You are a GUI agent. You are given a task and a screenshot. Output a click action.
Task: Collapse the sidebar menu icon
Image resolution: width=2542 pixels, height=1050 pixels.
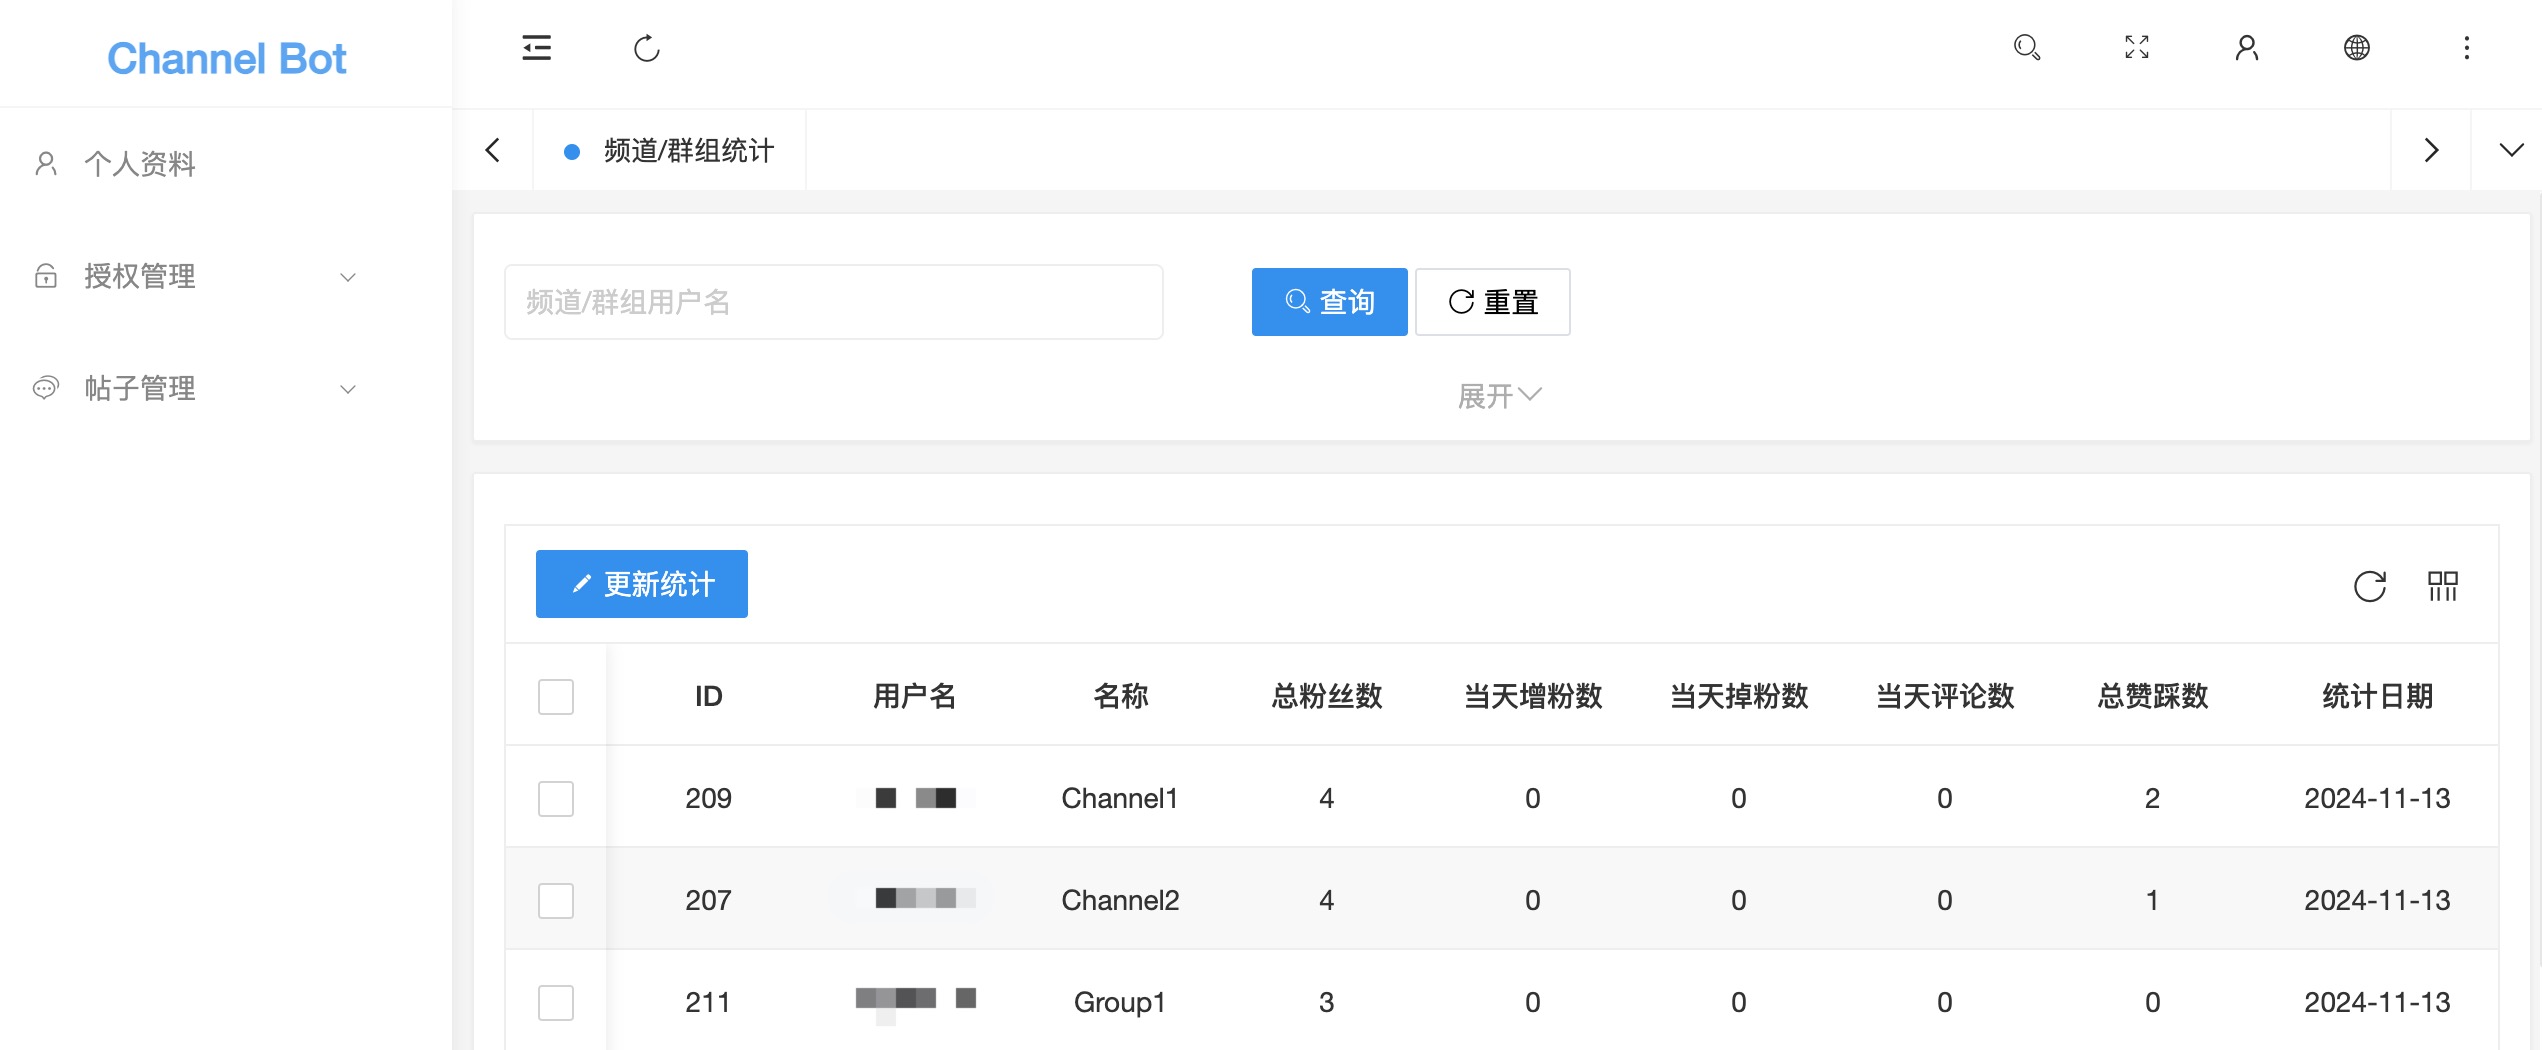click(x=537, y=48)
